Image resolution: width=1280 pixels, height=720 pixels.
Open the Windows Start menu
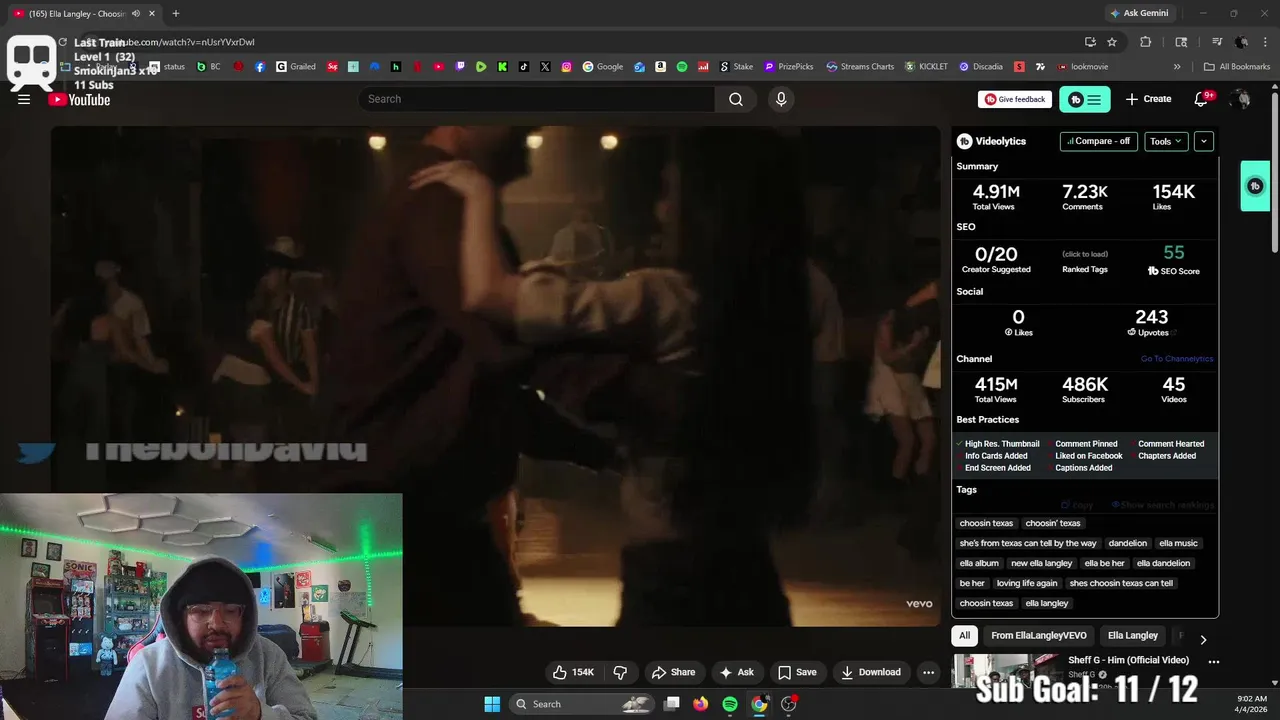click(x=492, y=704)
